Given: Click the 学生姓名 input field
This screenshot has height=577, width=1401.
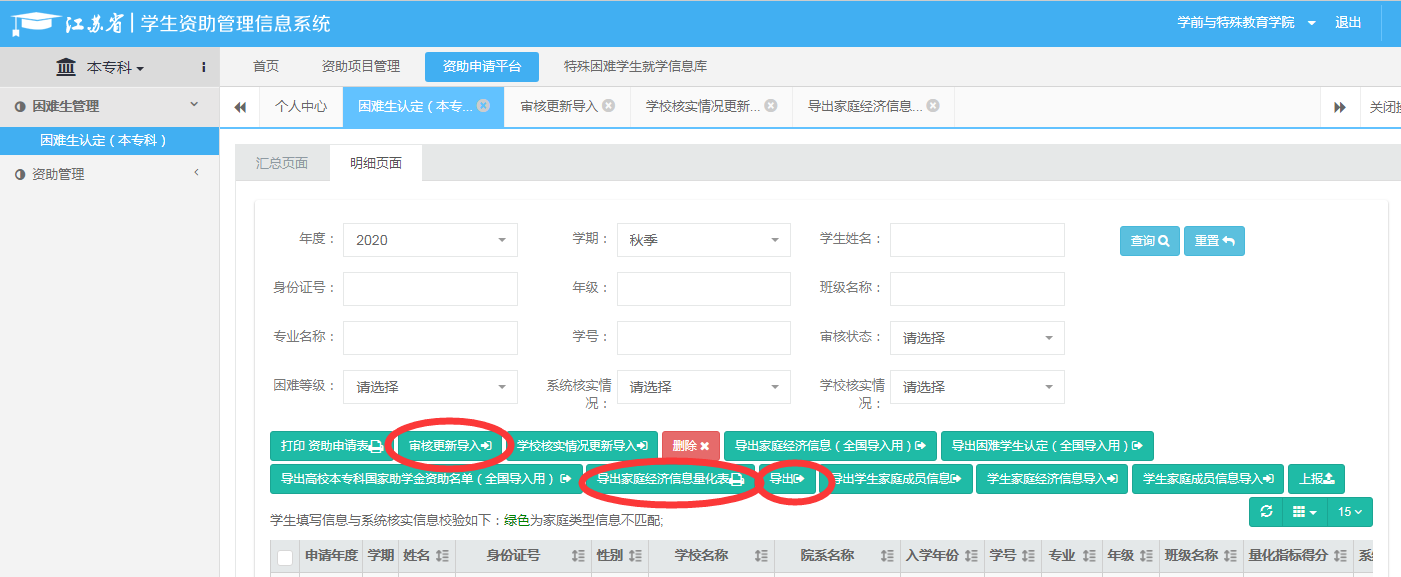Looking at the screenshot, I should 976,240.
